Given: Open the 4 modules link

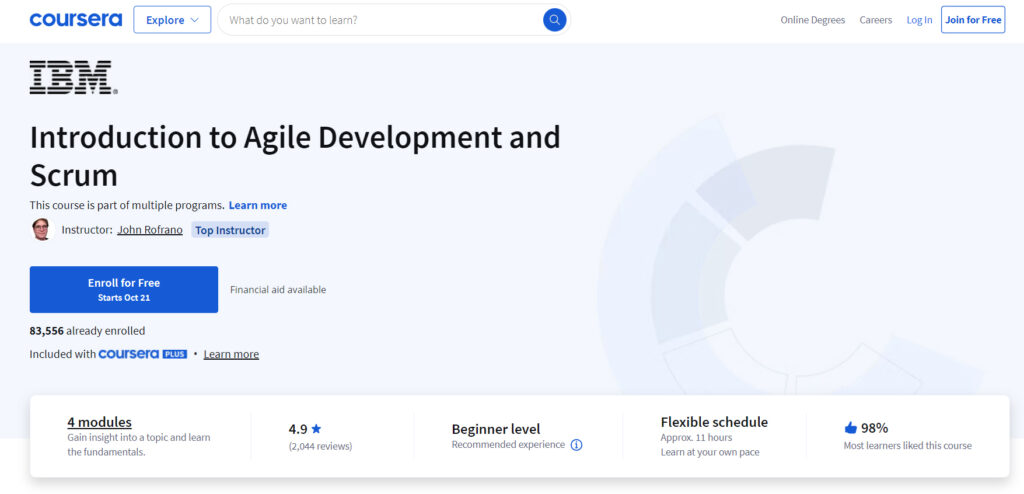Looking at the screenshot, I should pyautogui.click(x=99, y=422).
